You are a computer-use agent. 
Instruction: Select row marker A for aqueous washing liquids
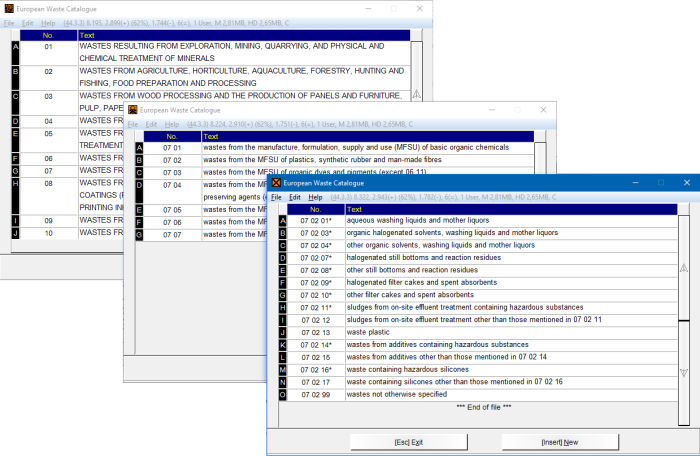(283, 220)
